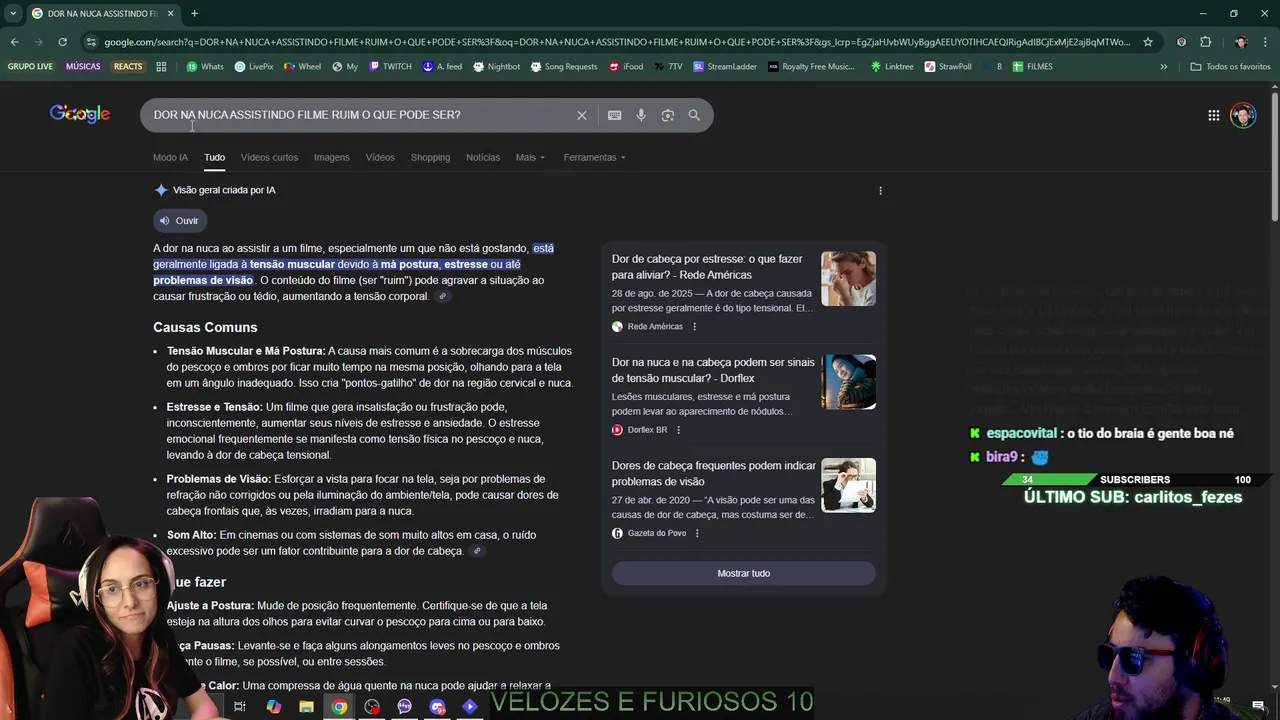The image size is (1280, 720).
Task: Open AI overview three-dot options menu
Action: coord(880,190)
